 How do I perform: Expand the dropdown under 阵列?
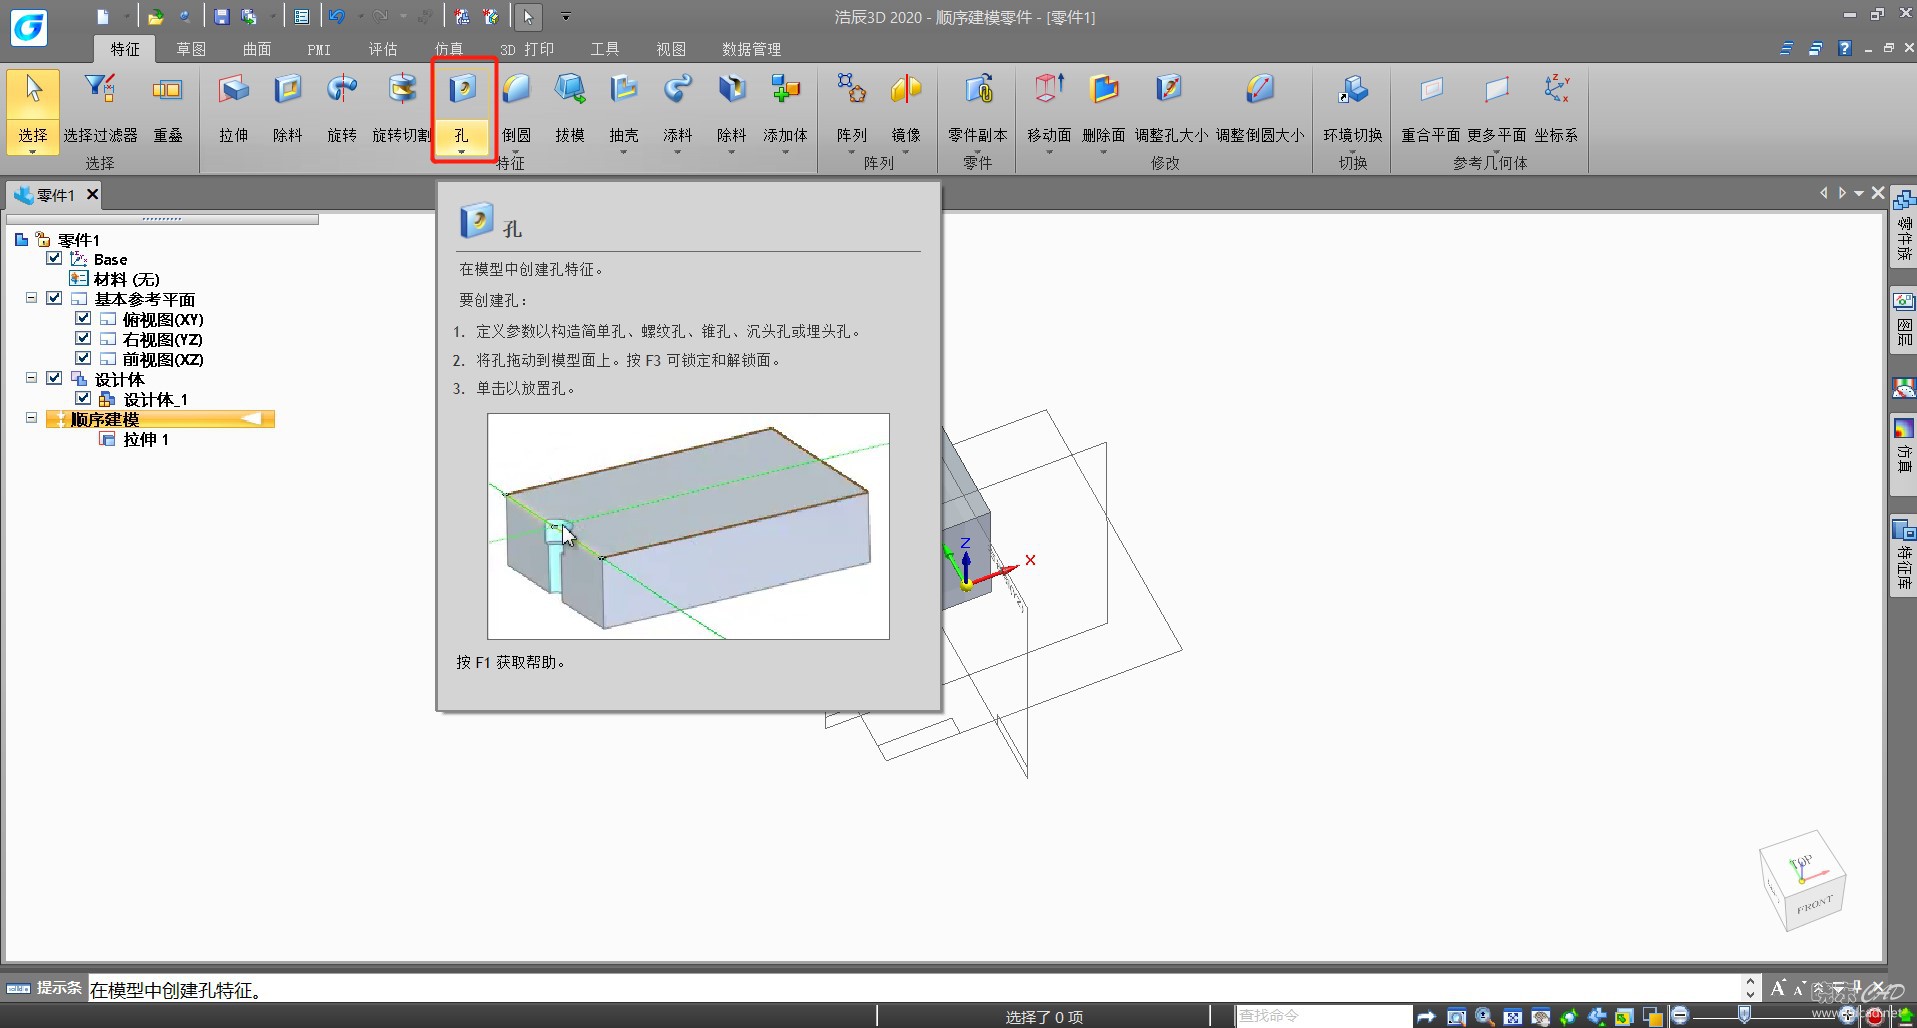click(x=852, y=152)
